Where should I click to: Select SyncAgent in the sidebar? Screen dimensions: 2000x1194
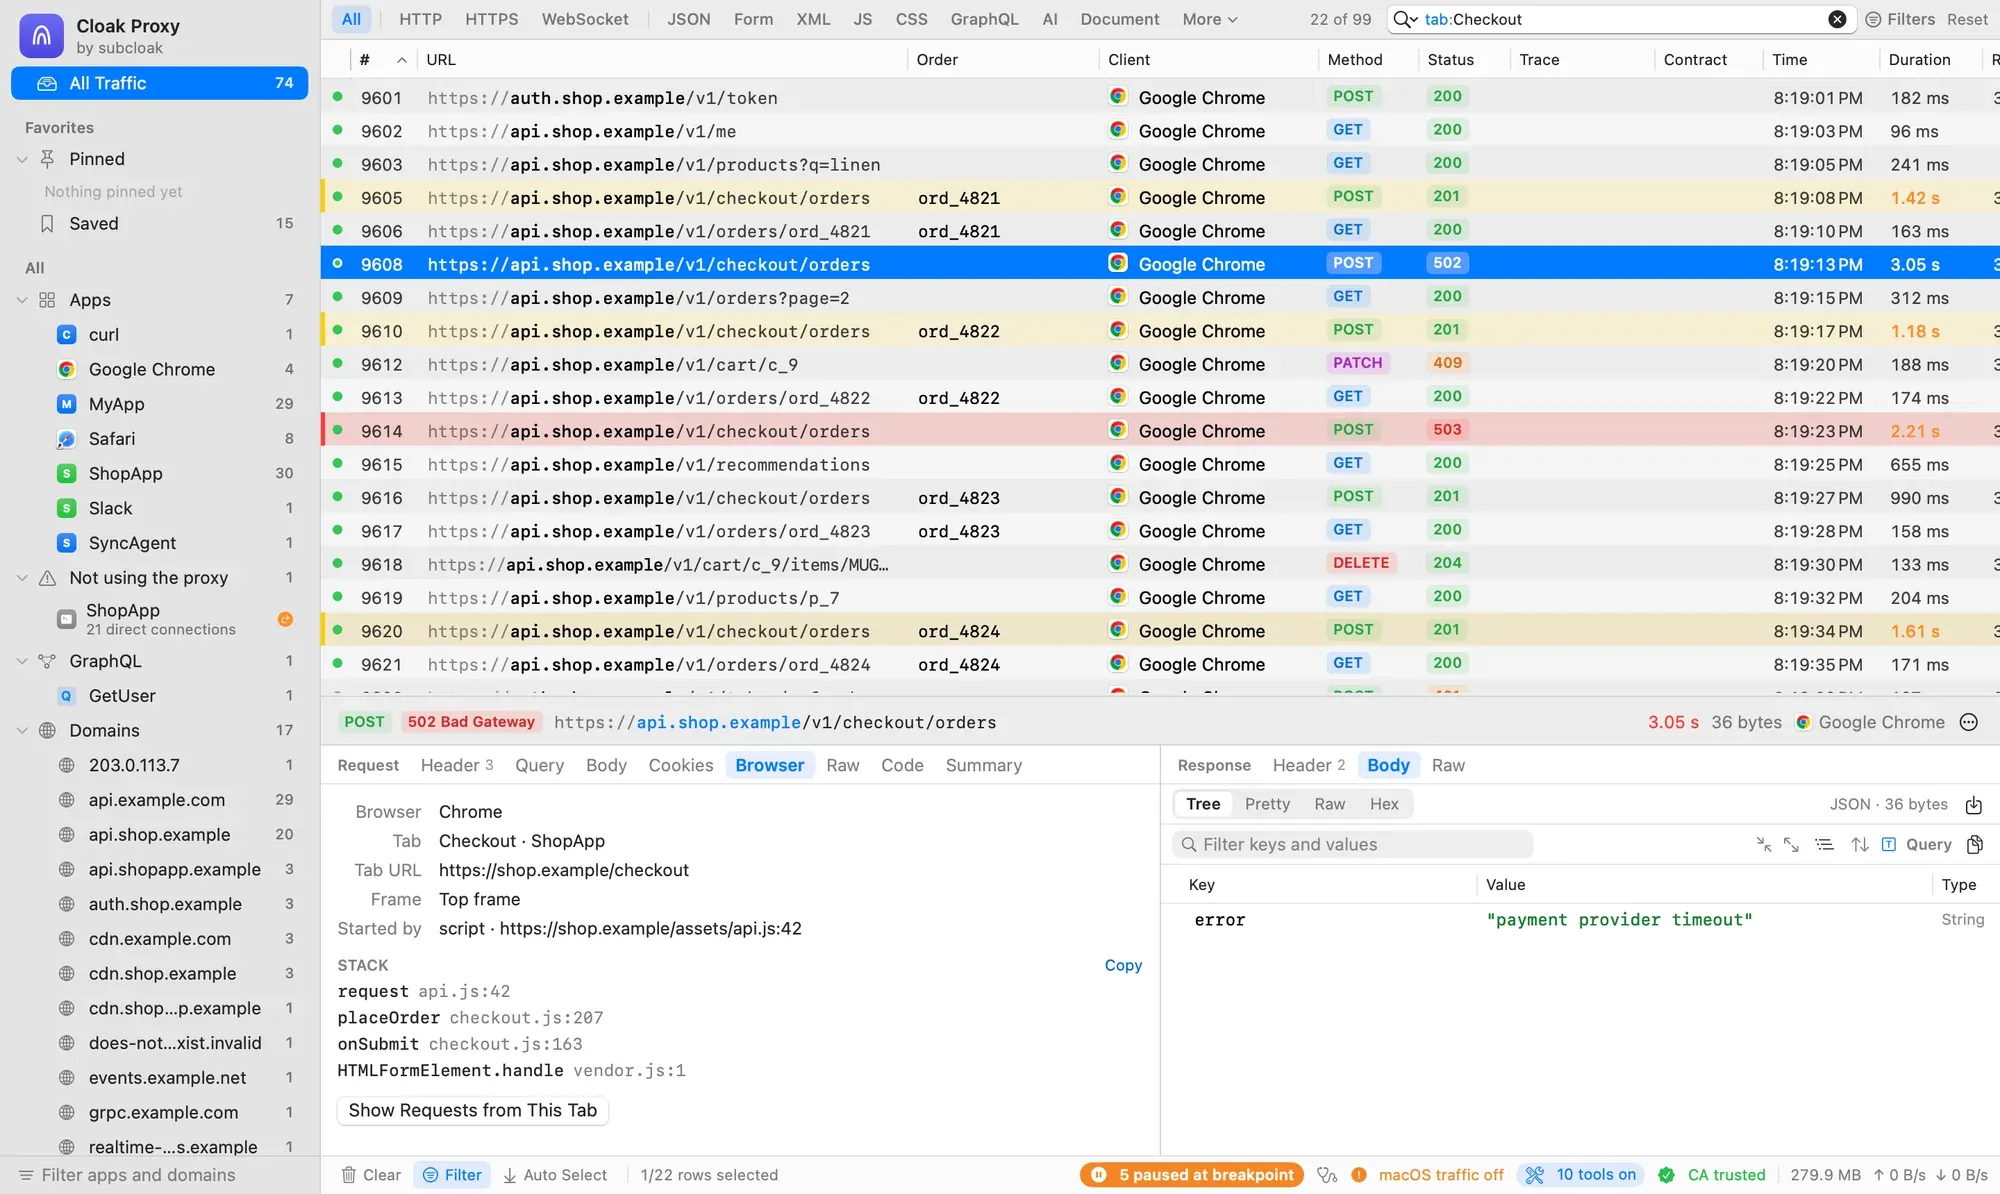[159, 543]
